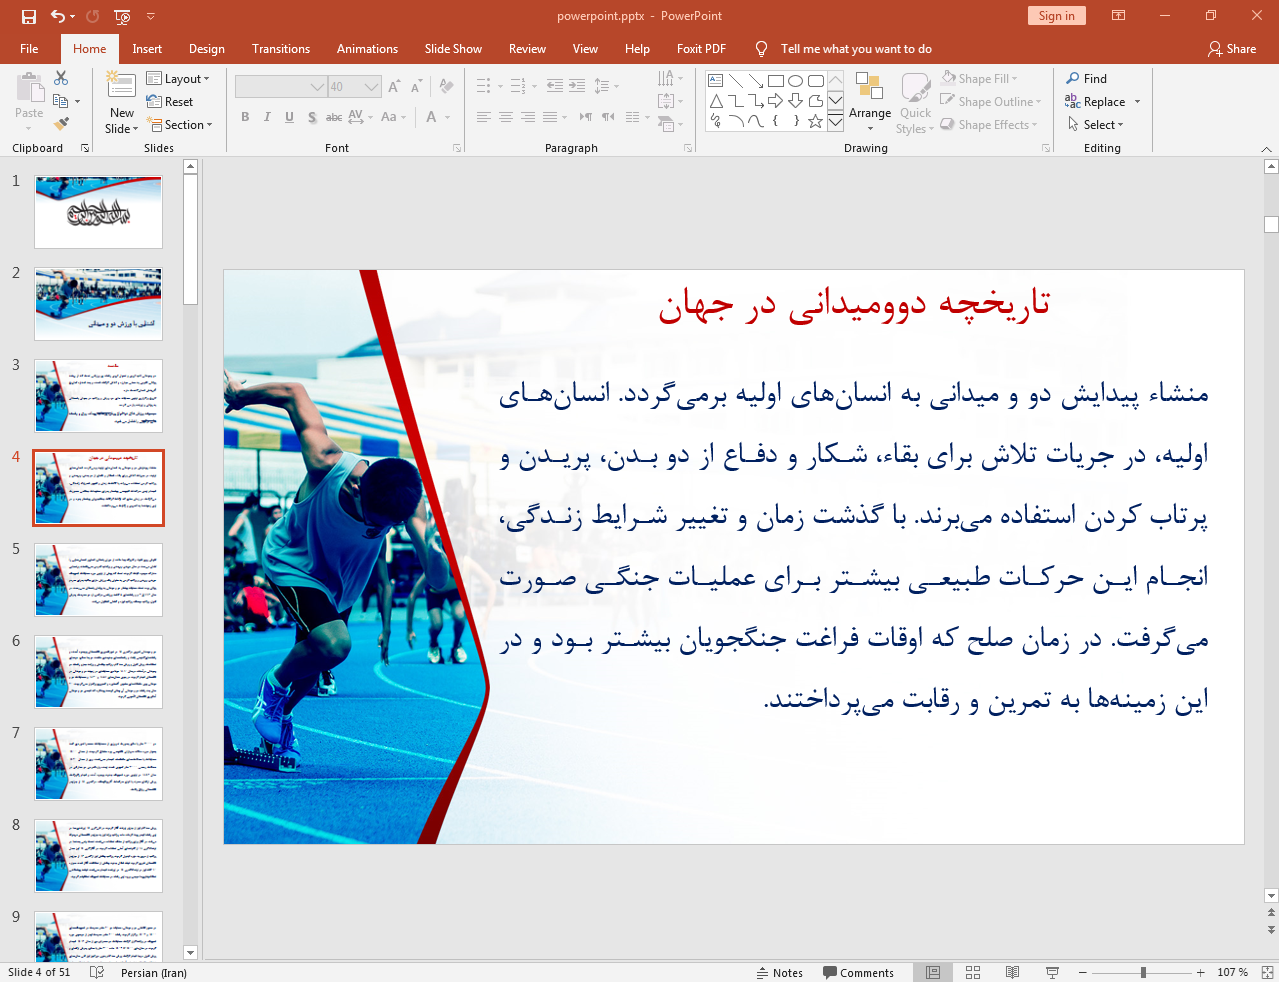The height and width of the screenshot is (982, 1279).
Task: Click Increase List Level indent icon
Action: 577,86
